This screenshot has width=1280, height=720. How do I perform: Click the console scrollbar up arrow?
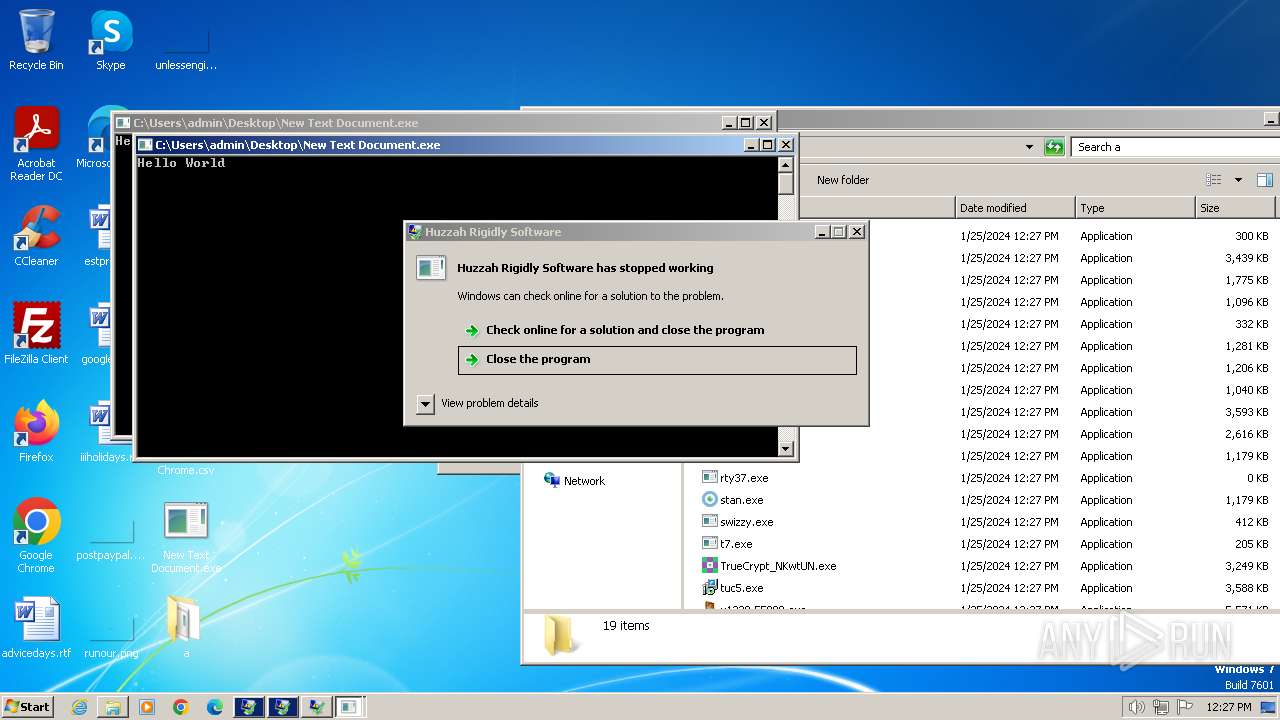pos(786,165)
